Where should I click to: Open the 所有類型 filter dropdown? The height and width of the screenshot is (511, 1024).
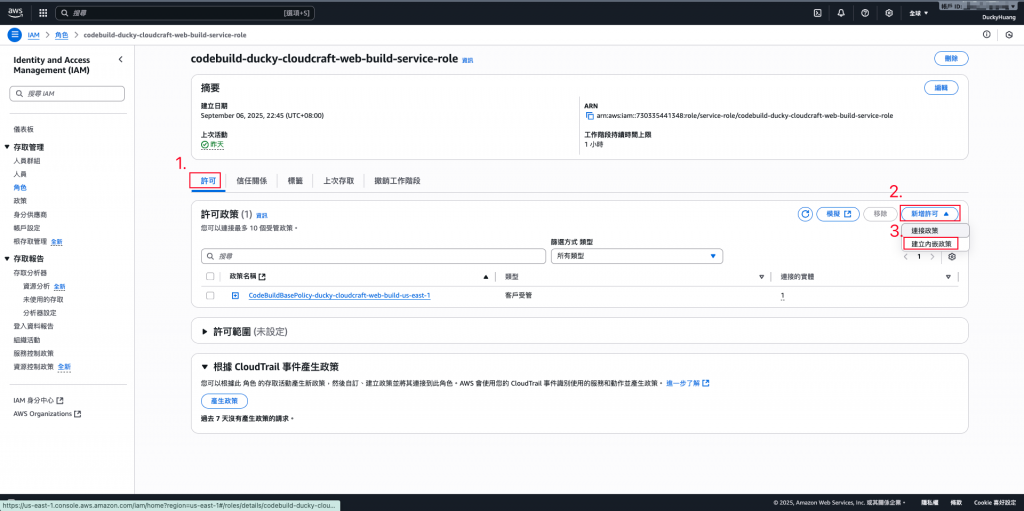(637, 256)
